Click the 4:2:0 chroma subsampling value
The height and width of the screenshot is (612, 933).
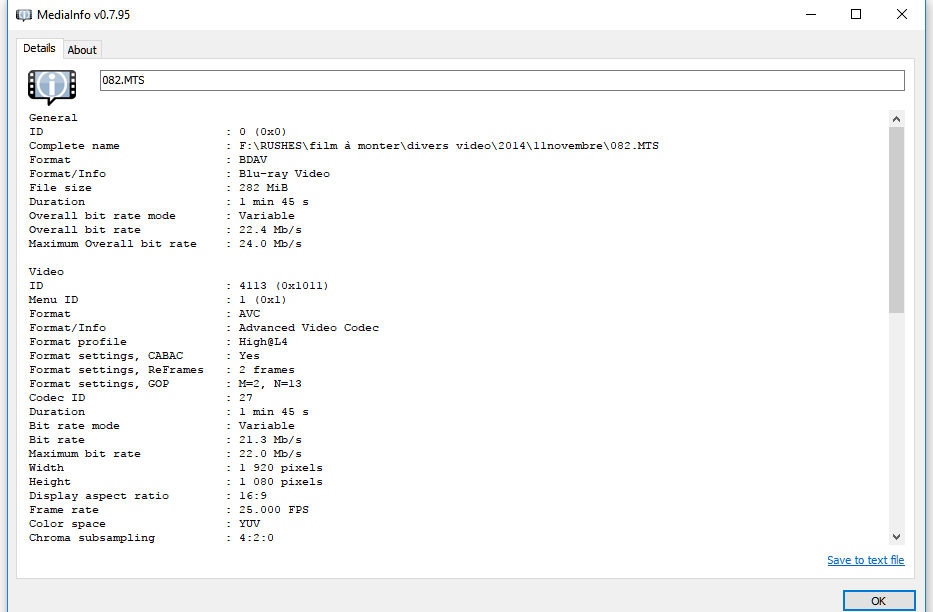pos(256,538)
